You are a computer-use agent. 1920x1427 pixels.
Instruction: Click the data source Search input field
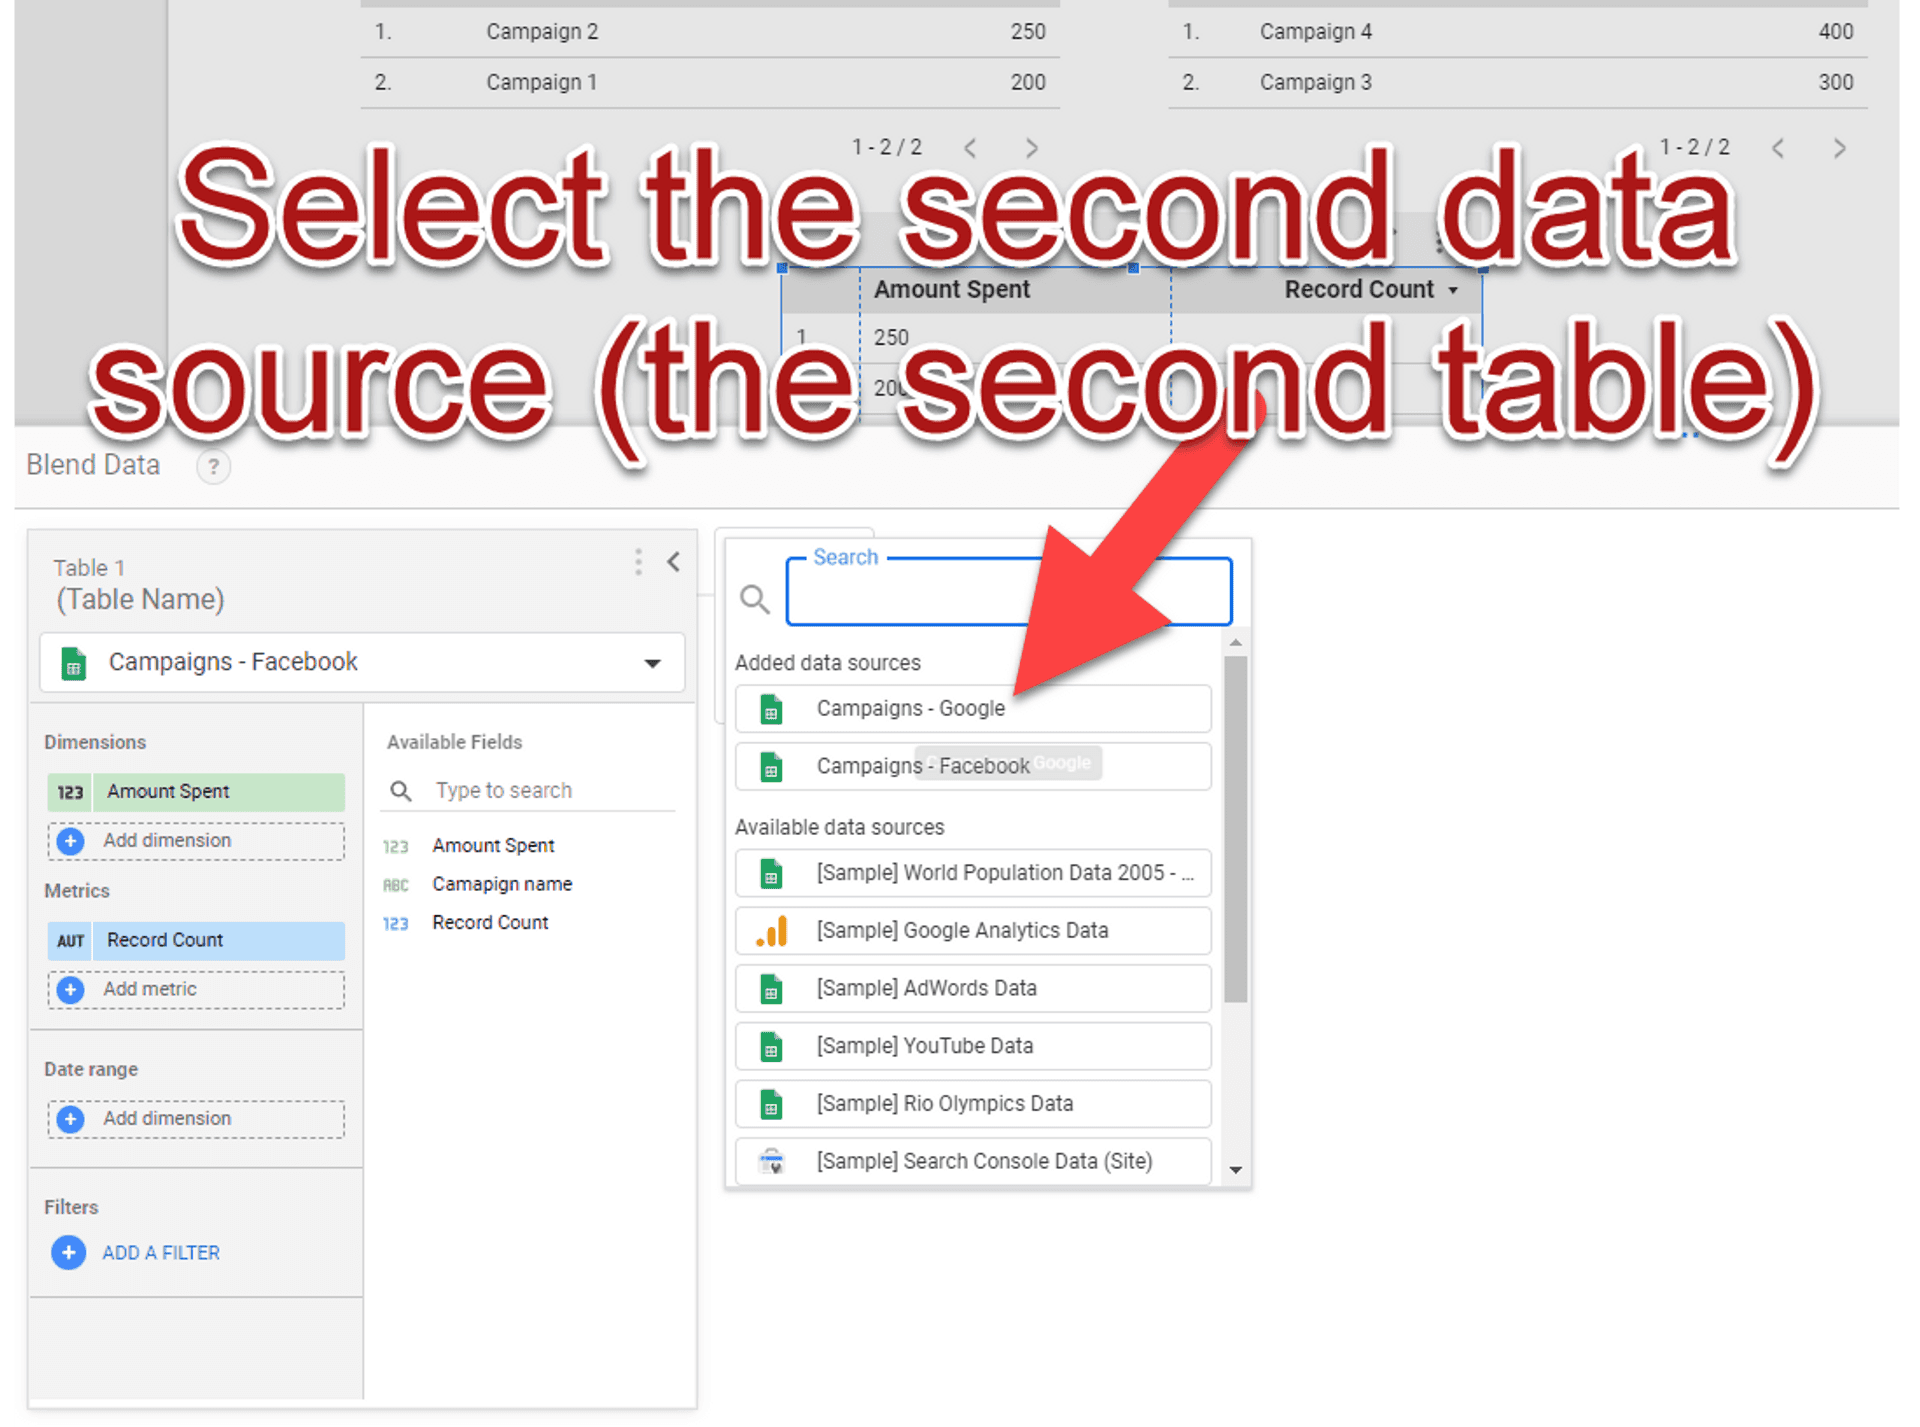point(1009,593)
